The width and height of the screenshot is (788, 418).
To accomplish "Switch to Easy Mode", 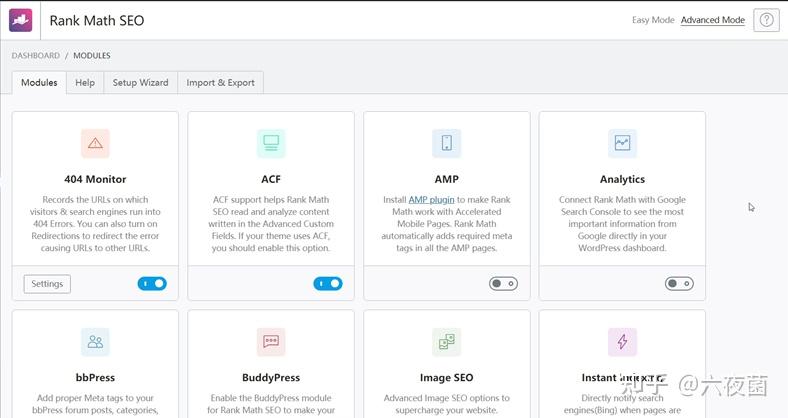I will (x=653, y=20).
